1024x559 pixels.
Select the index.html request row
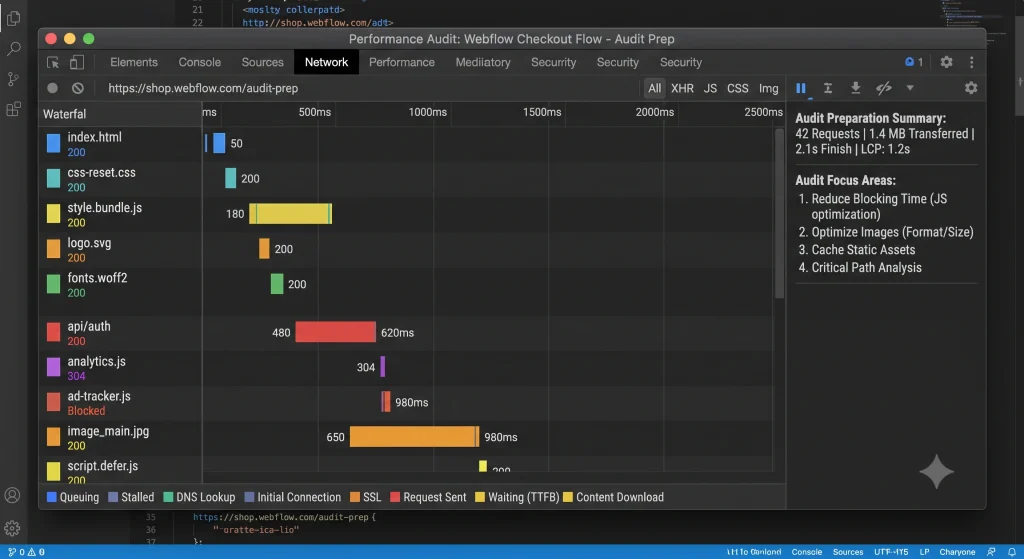coord(120,144)
